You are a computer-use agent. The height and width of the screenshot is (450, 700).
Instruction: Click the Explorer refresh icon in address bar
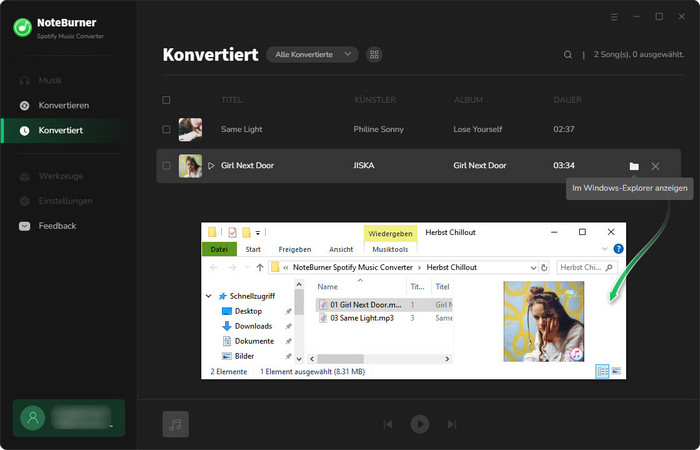point(544,267)
